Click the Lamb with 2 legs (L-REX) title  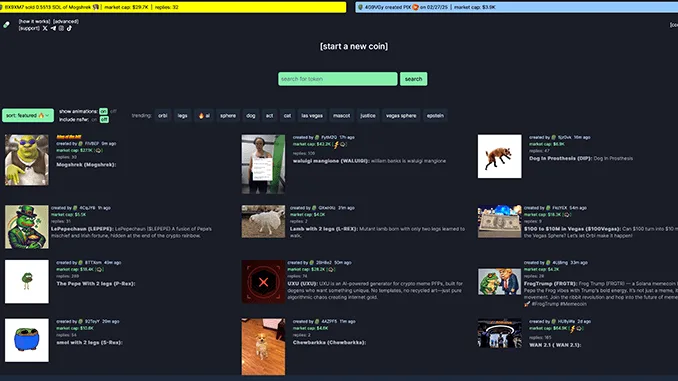pos(323,229)
